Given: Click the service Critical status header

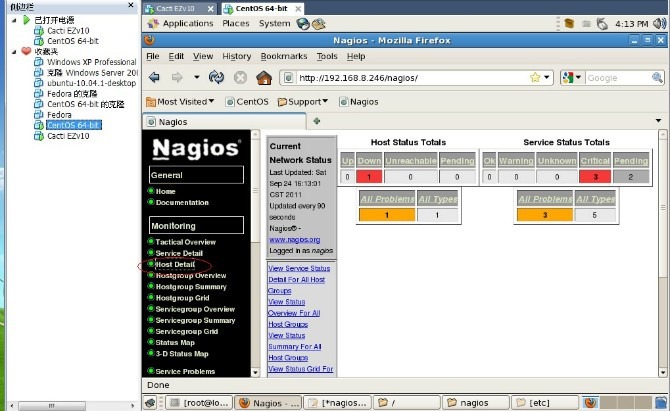Looking at the screenshot, I should click(x=595, y=161).
